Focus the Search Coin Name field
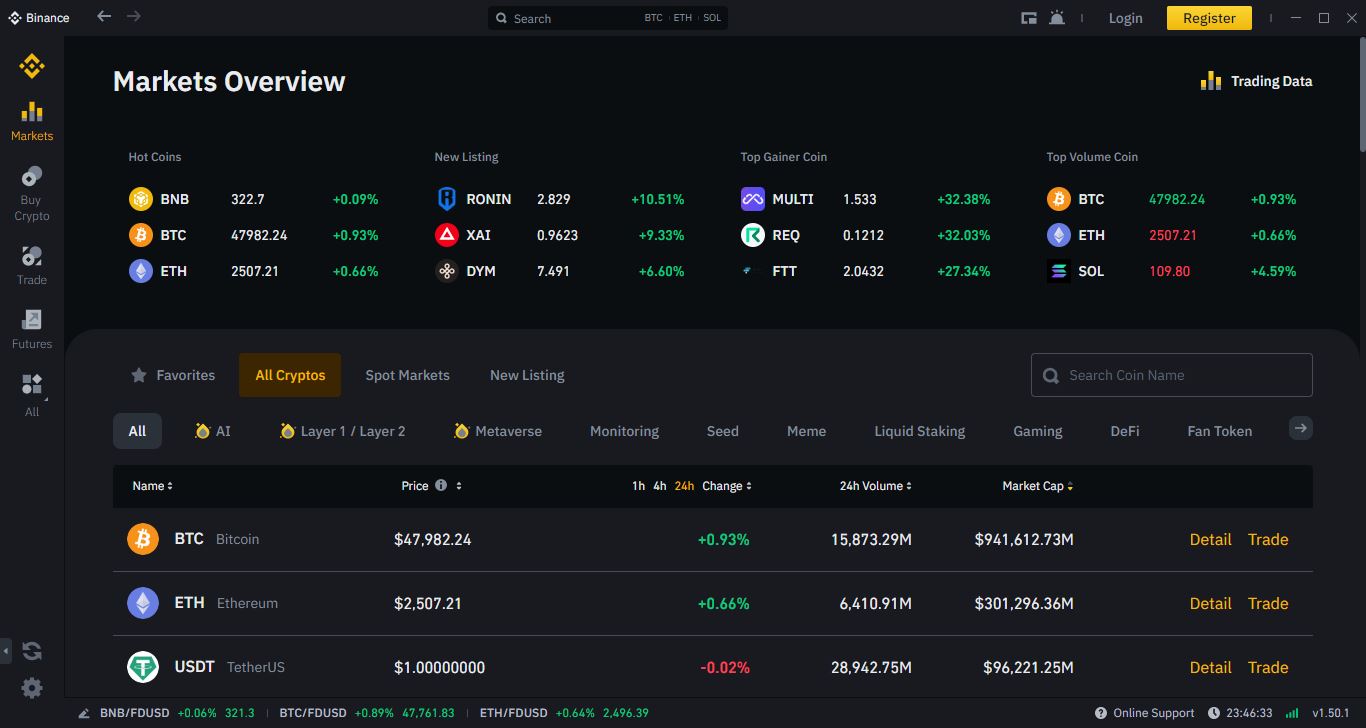Image resolution: width=1366 pixels, height=728 pixels. click(1172, 375)
